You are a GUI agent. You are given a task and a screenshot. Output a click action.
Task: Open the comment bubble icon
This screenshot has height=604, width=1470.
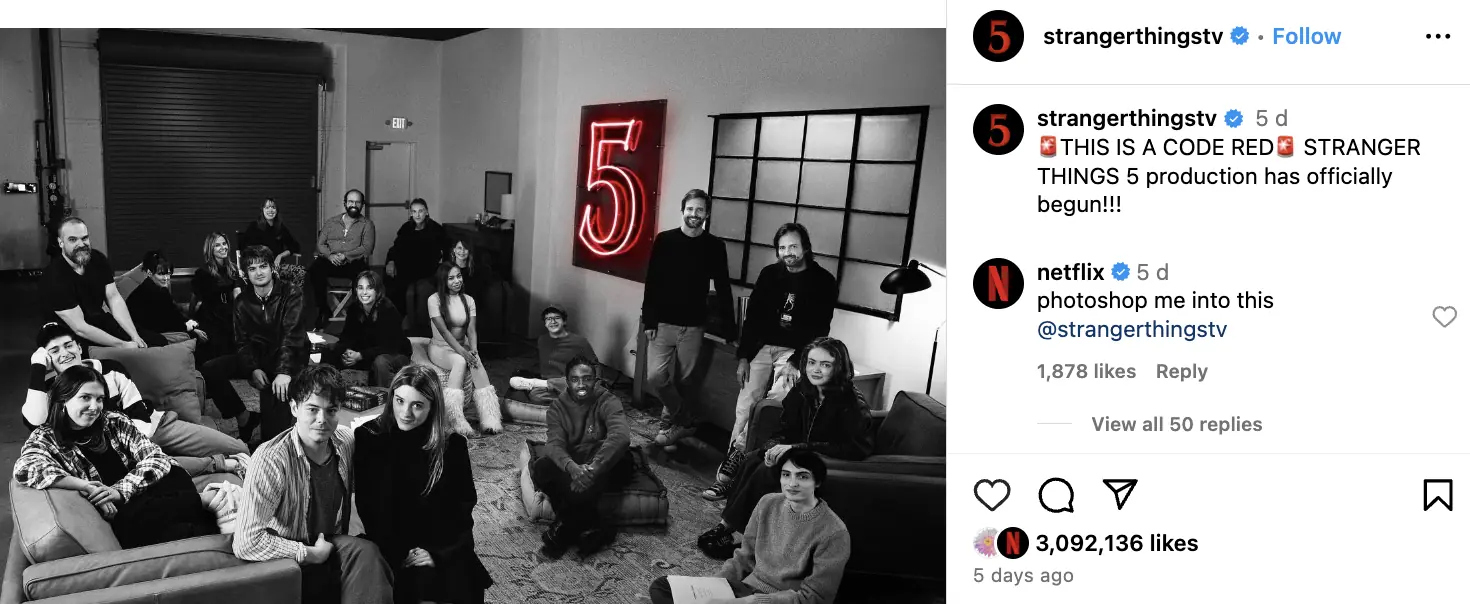[x=1056, y=495]
